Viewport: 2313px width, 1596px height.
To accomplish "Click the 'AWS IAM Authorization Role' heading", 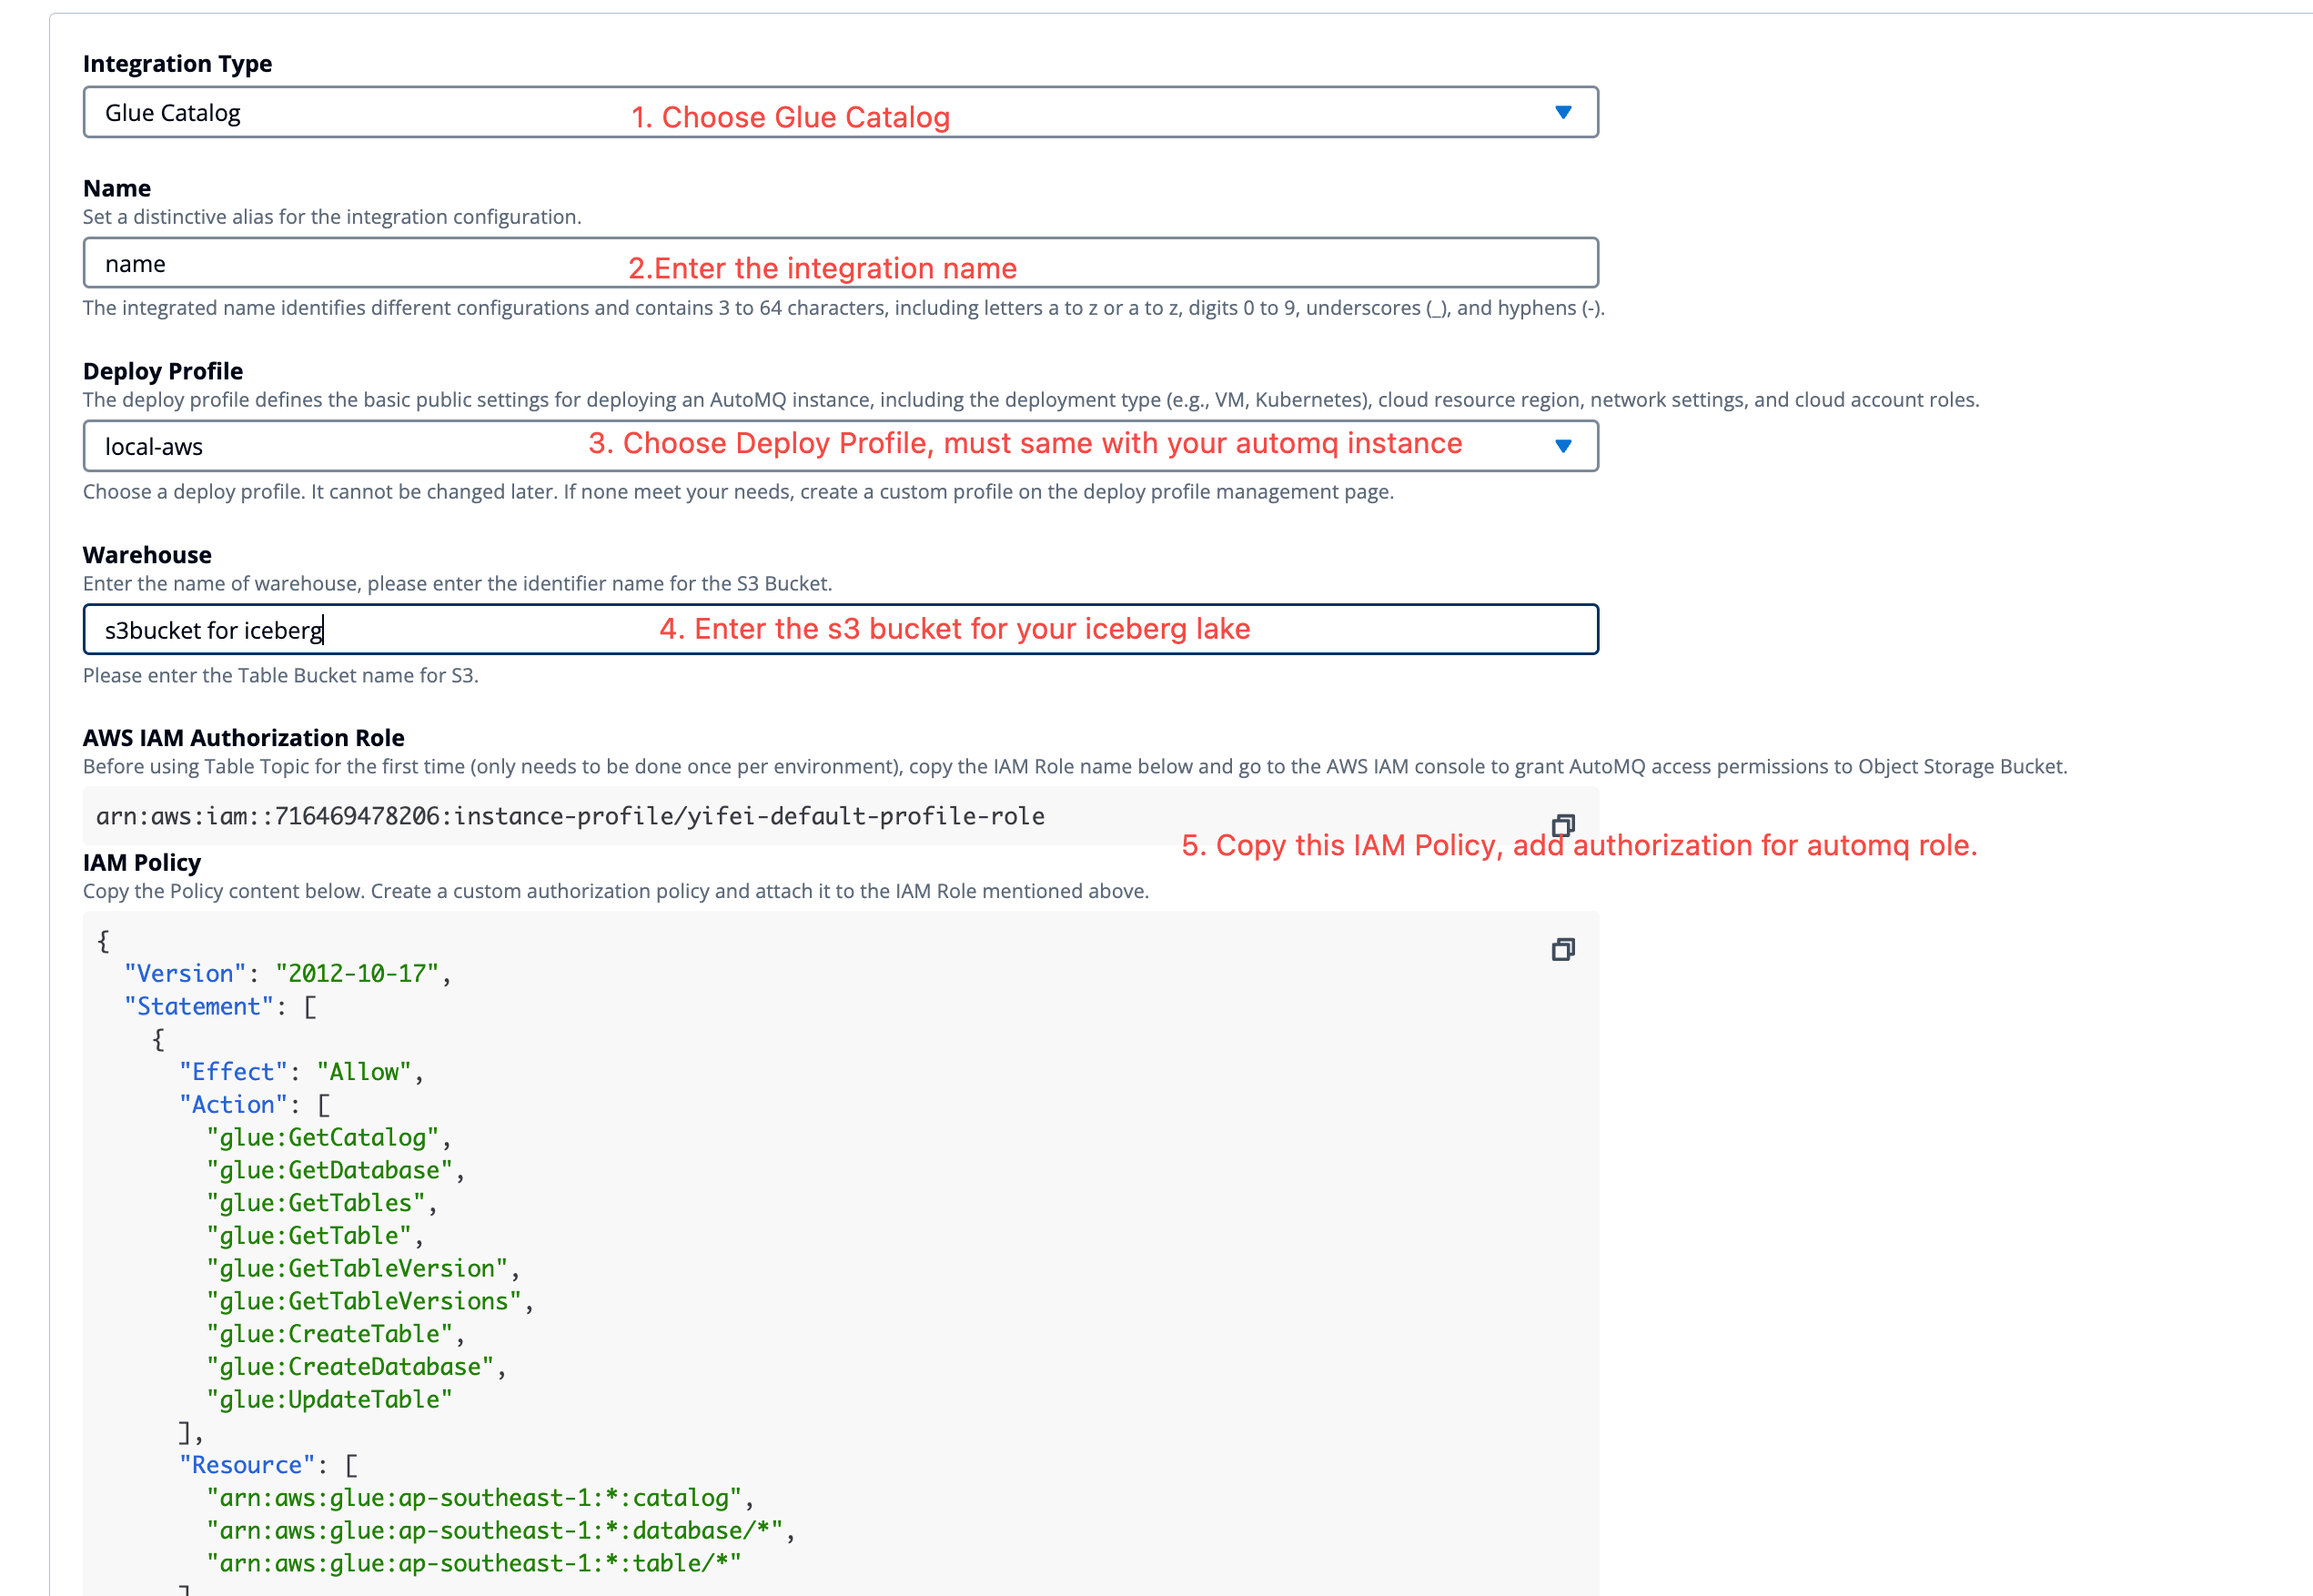I will point(243,738).
